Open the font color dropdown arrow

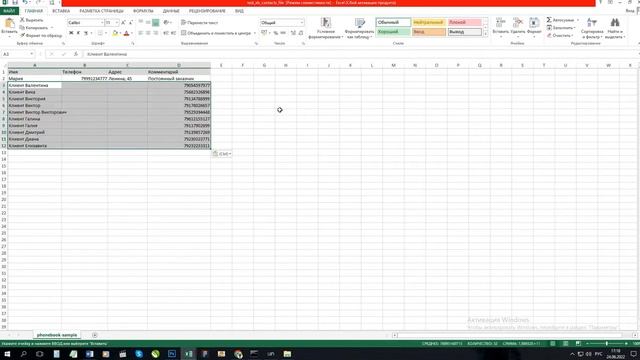click(x=132, y=33)
